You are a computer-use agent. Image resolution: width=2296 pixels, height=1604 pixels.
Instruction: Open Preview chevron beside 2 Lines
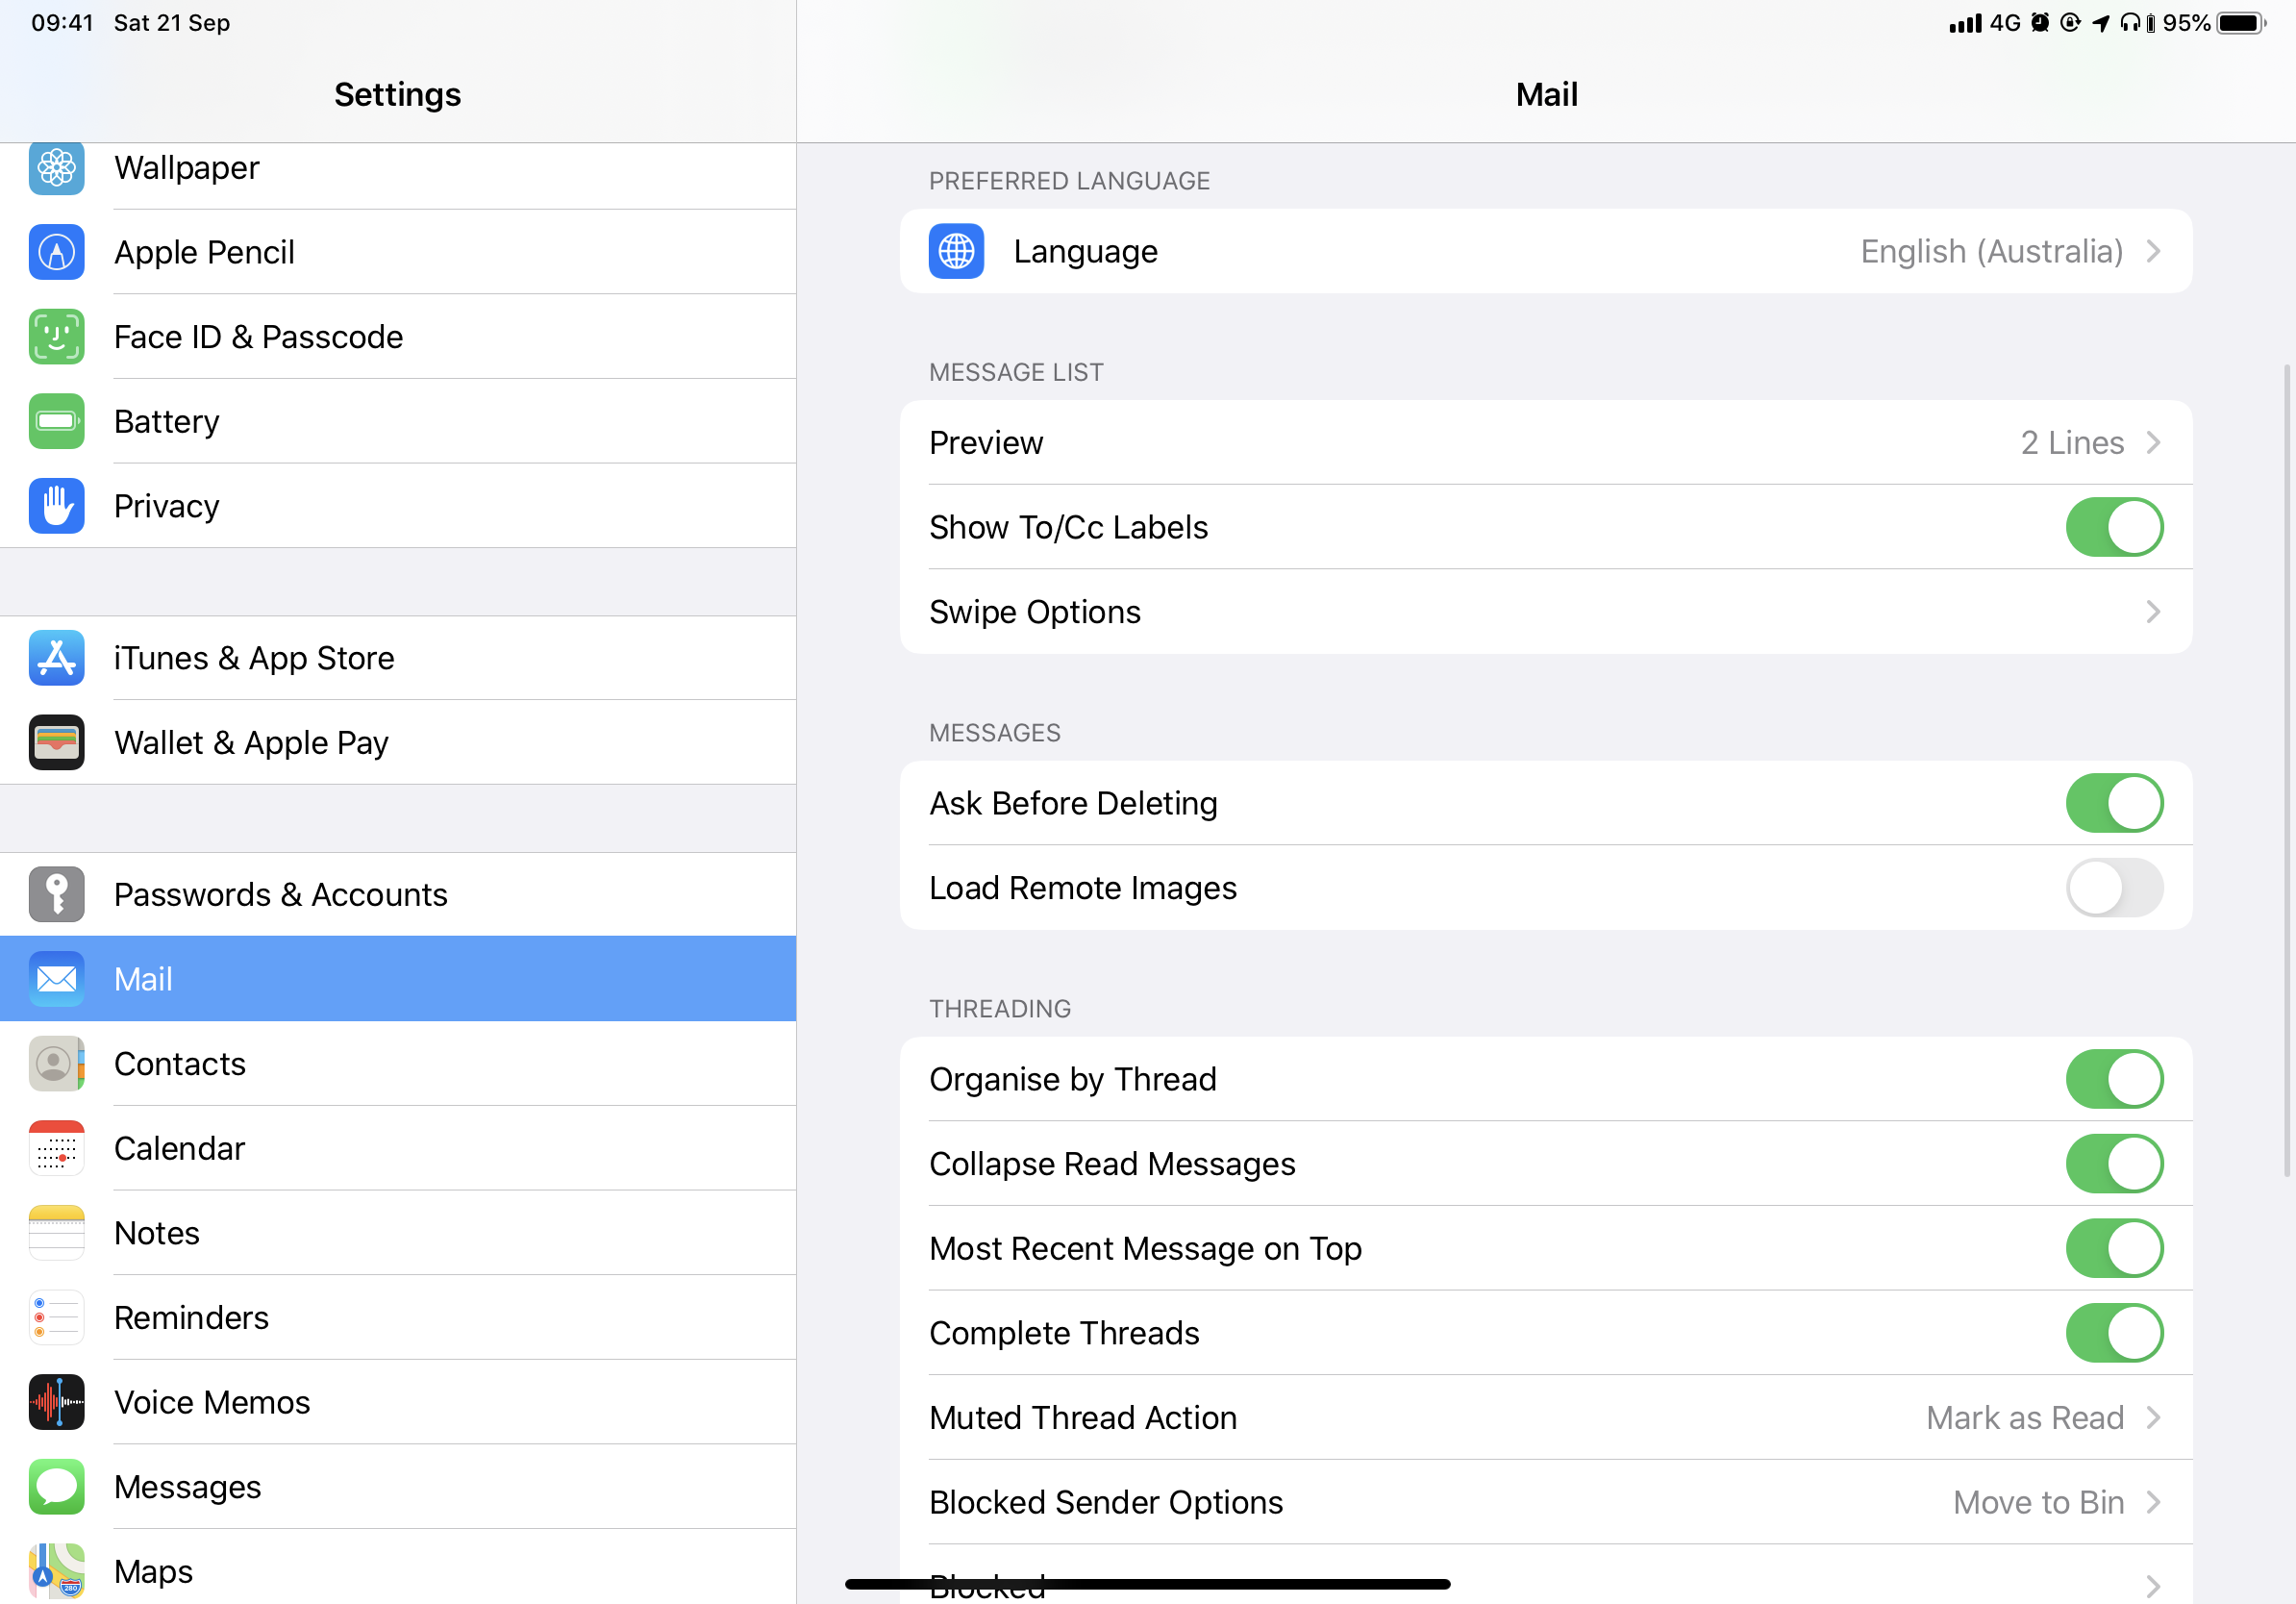tap(2154, 442)
